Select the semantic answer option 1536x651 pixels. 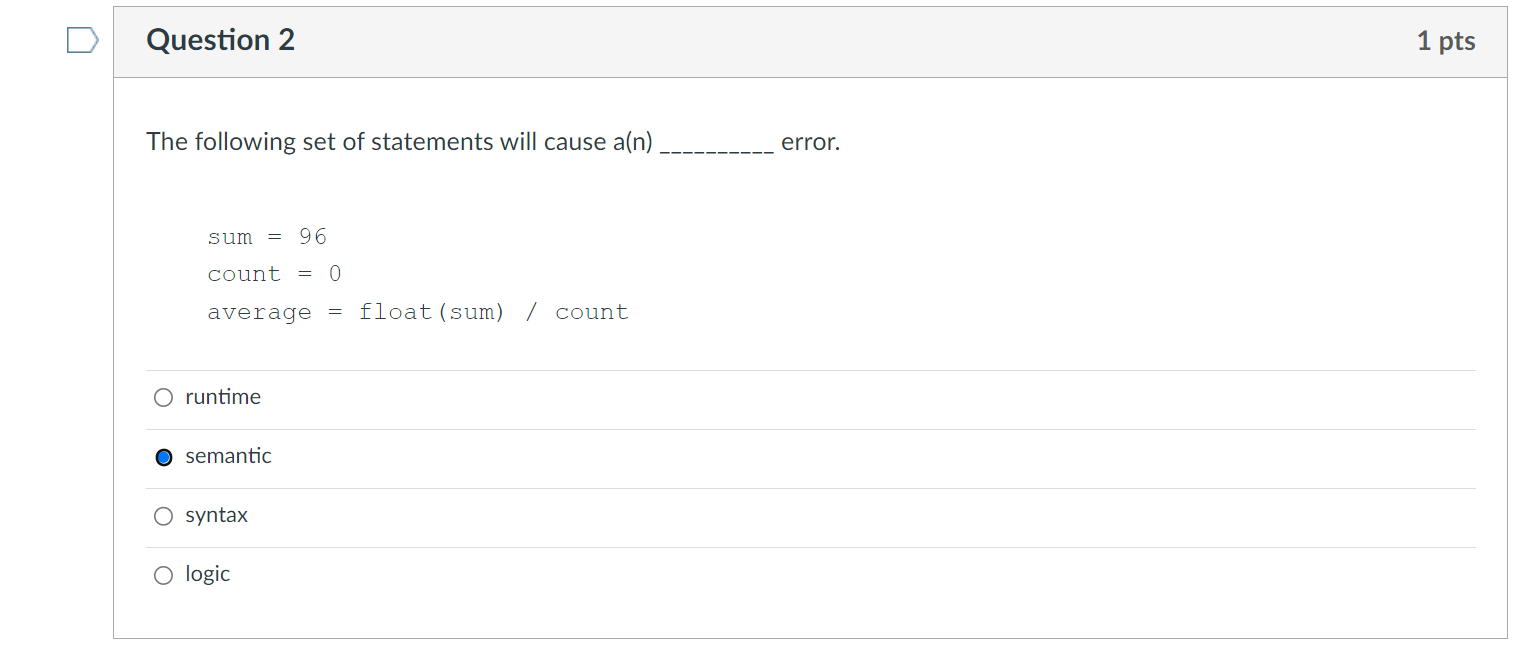click(x=162, y=456)
